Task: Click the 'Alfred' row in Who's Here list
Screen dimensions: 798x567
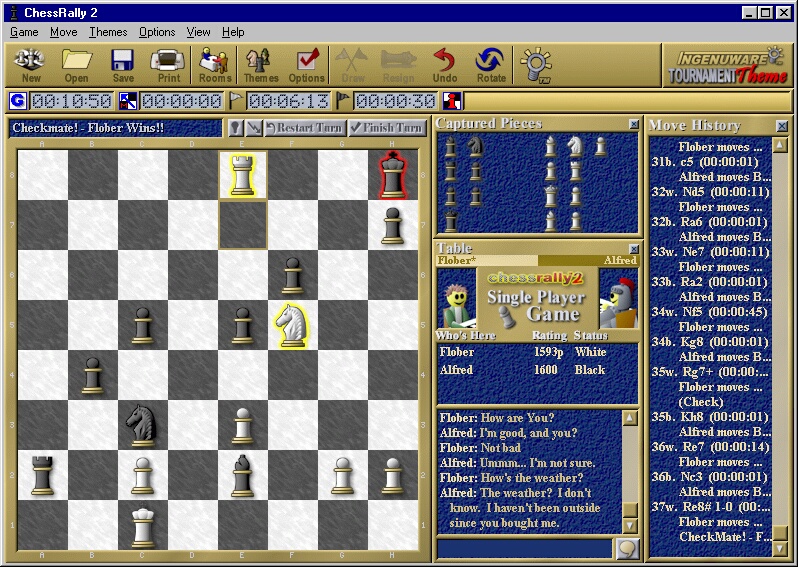Action: (537, 370)
